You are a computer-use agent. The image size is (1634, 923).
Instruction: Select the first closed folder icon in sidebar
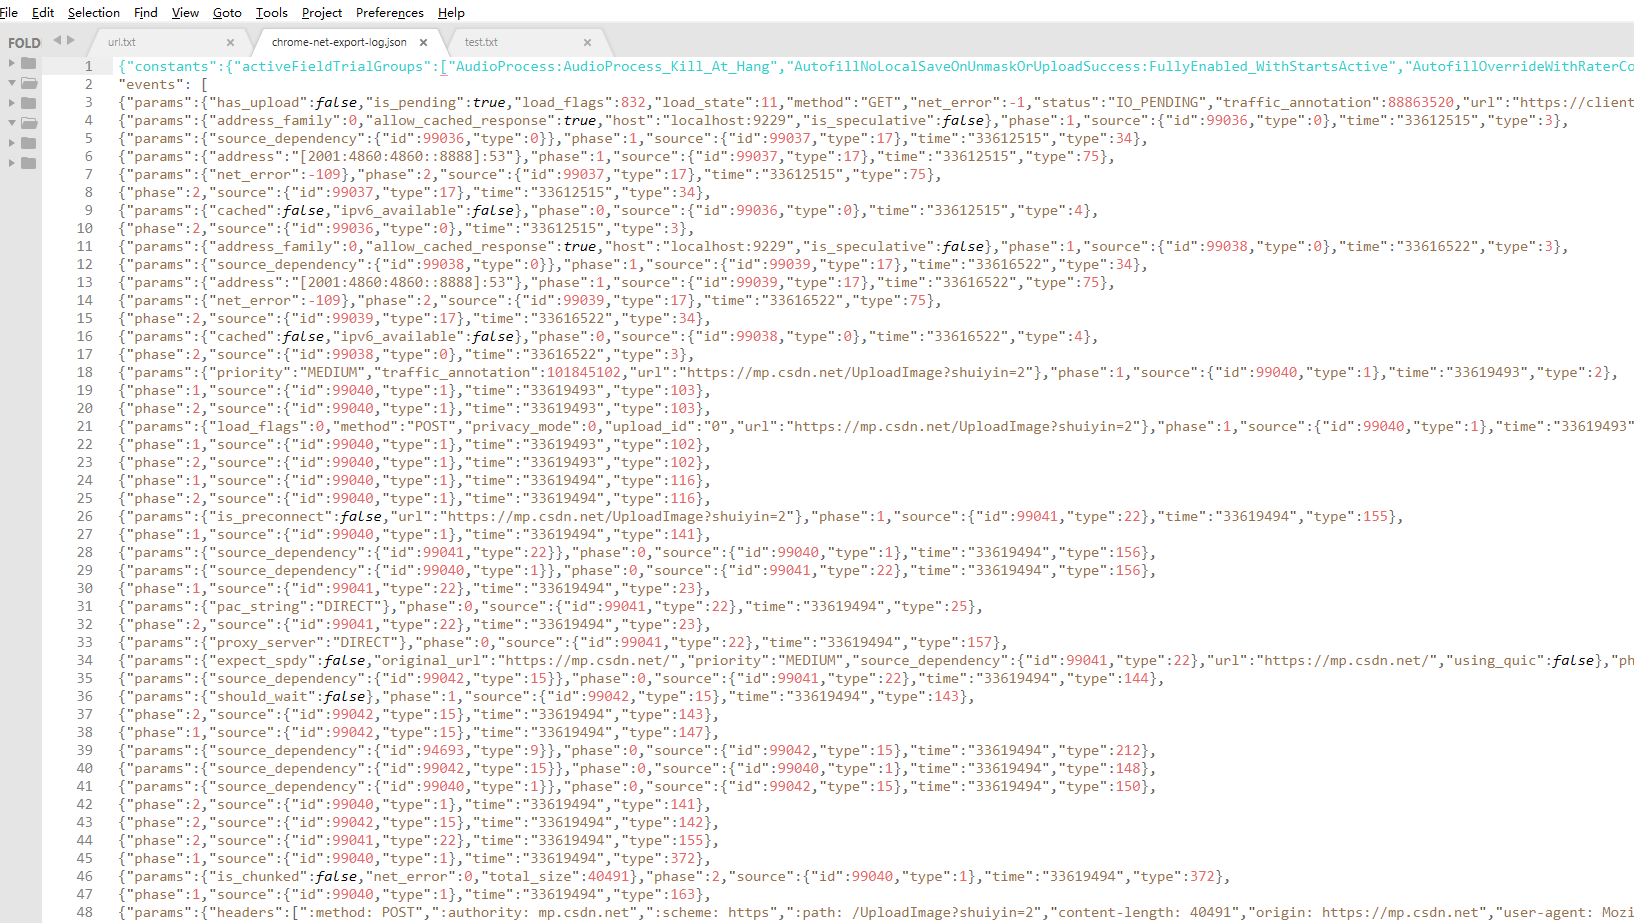coord(29,63)
